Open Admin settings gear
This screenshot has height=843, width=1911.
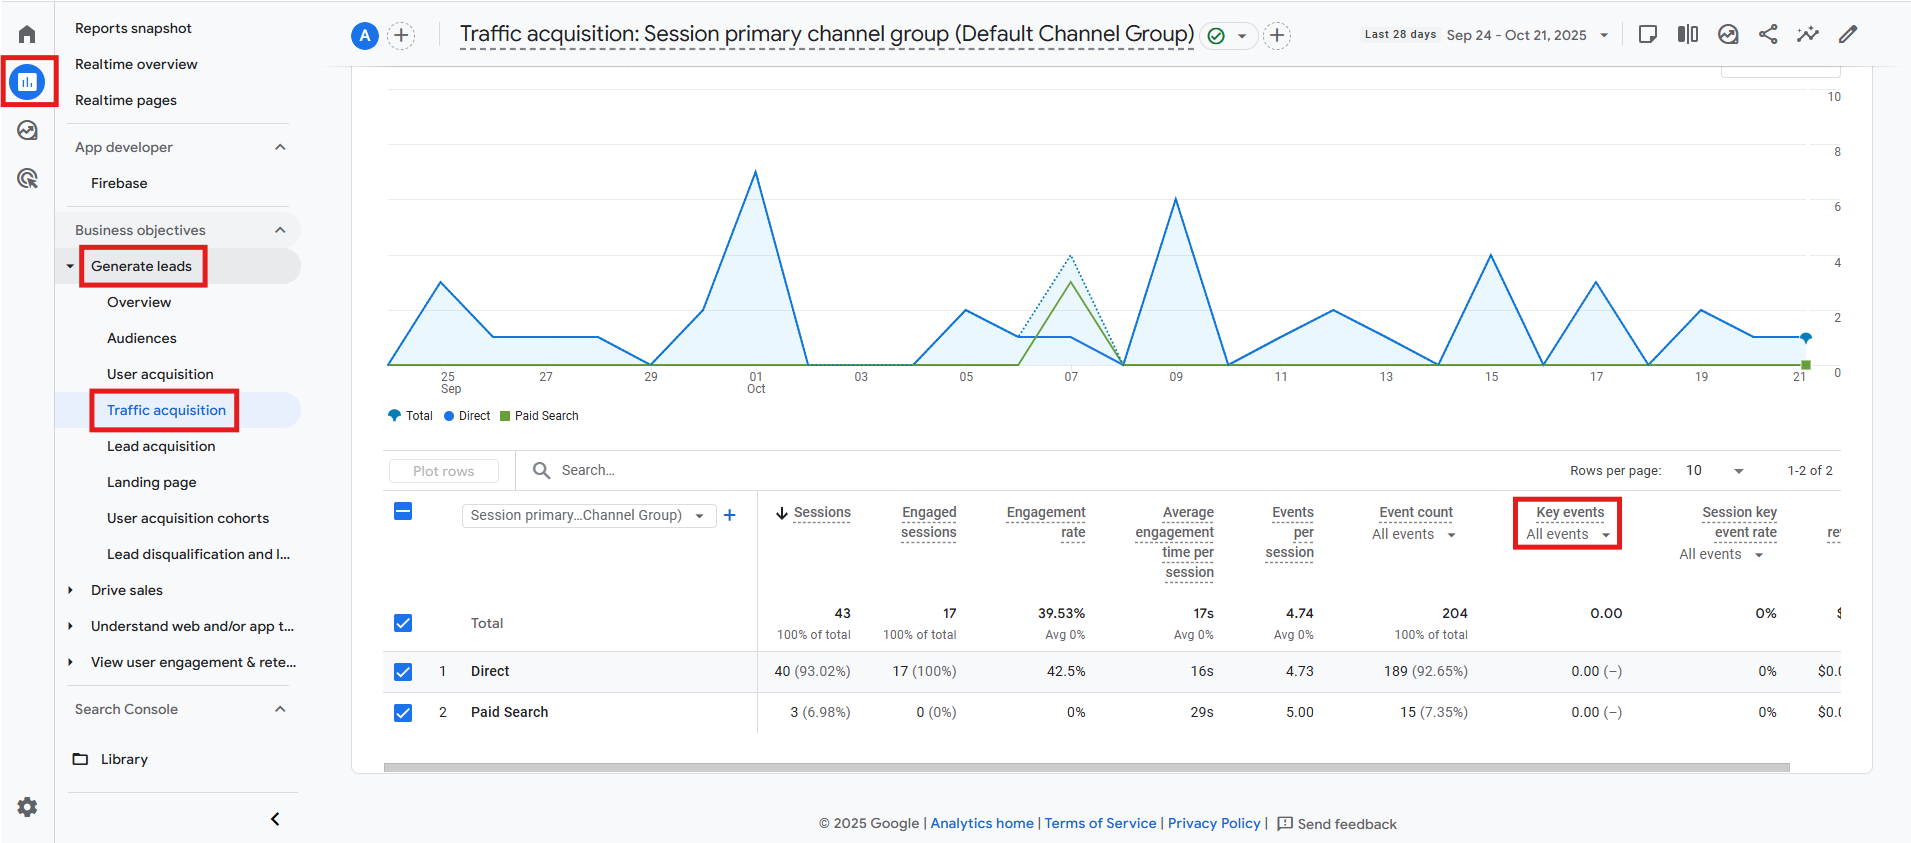[27, 806]
